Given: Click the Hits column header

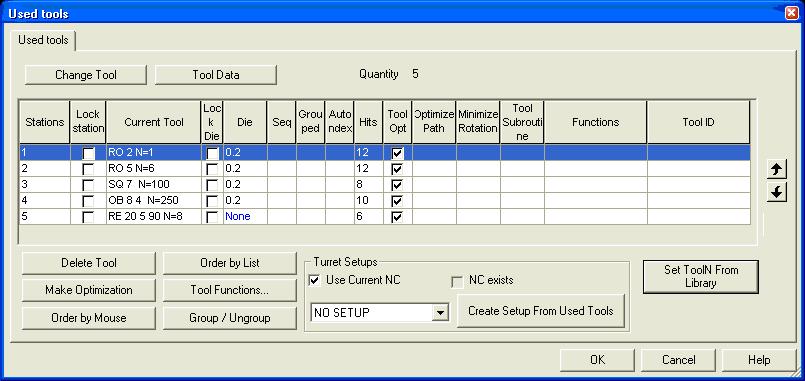Looking at the screenshot, I should (369, 122).
